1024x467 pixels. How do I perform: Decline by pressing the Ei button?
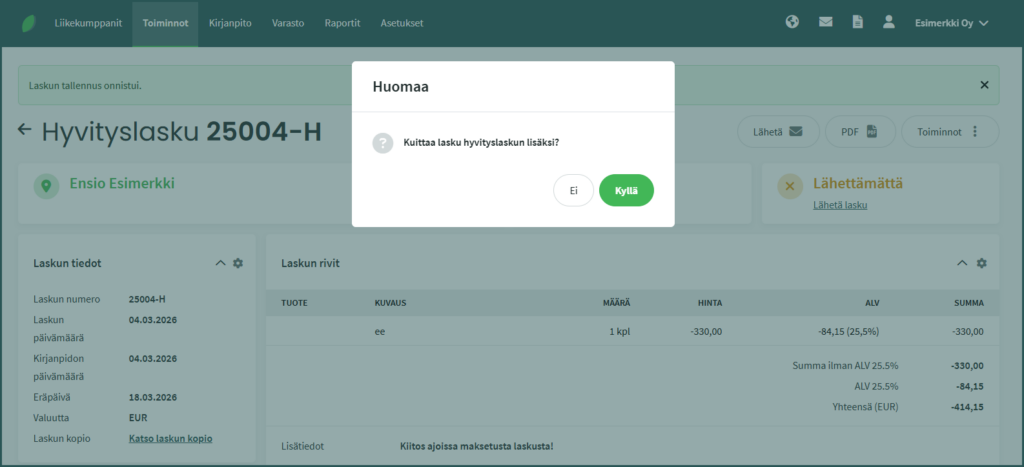(x=573, y=190)
